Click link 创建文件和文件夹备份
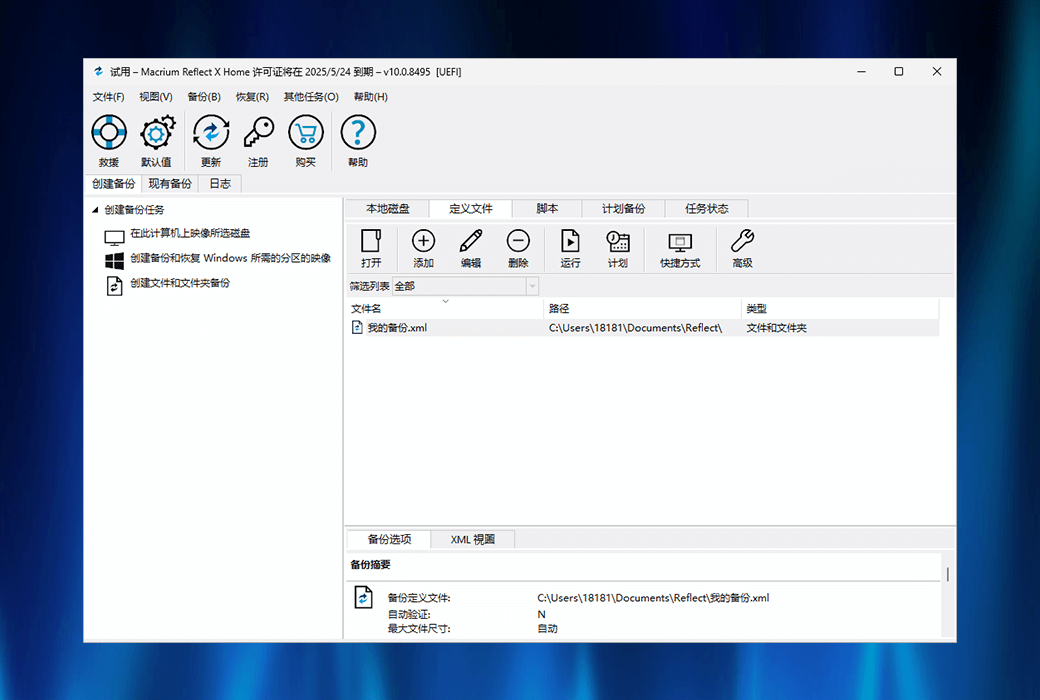Image resolution: width=1040 pixels, height=700 pixels. [x=180, y=283]
